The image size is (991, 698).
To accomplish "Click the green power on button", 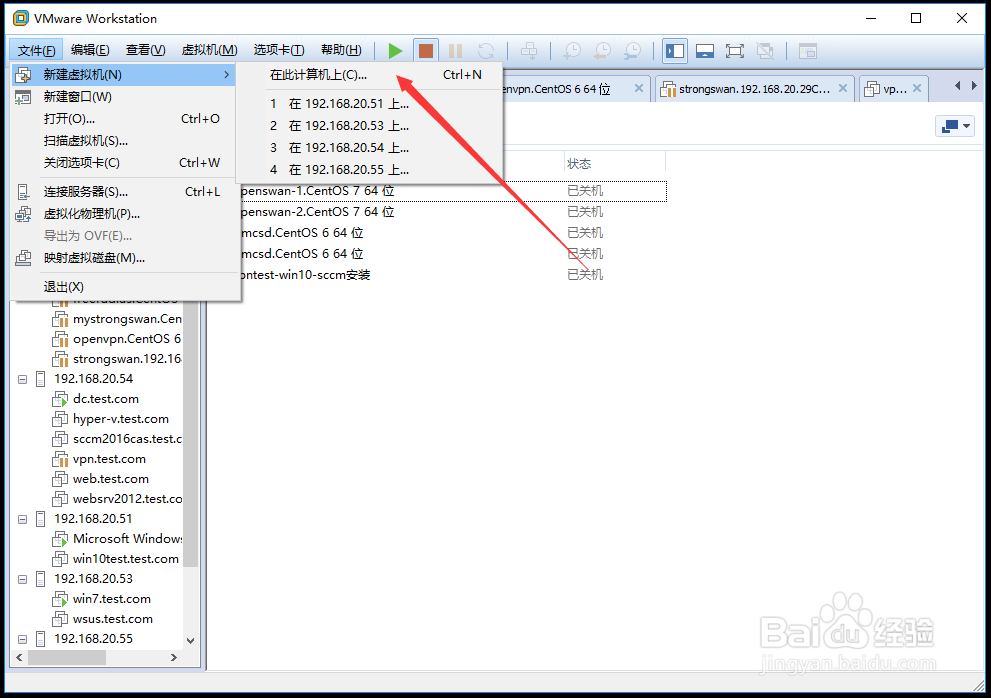I will coord(396,51).
